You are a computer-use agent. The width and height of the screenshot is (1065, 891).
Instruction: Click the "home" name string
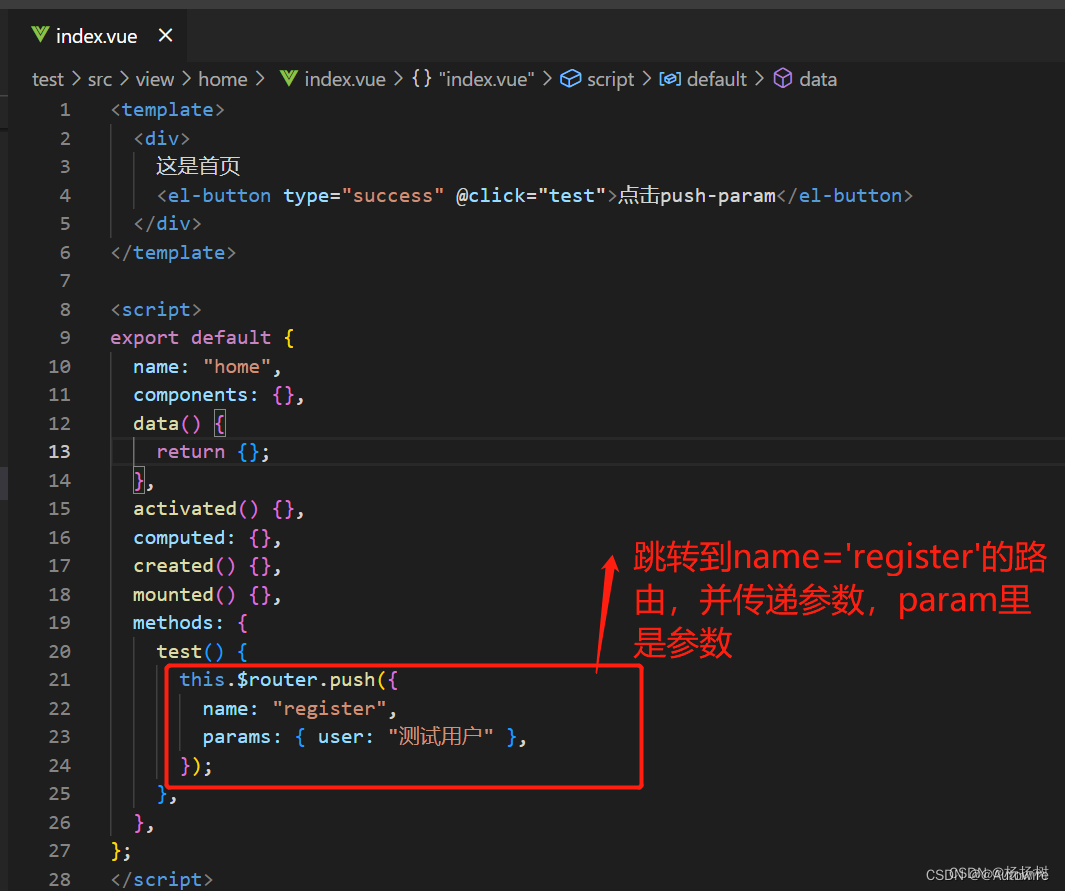237,367
